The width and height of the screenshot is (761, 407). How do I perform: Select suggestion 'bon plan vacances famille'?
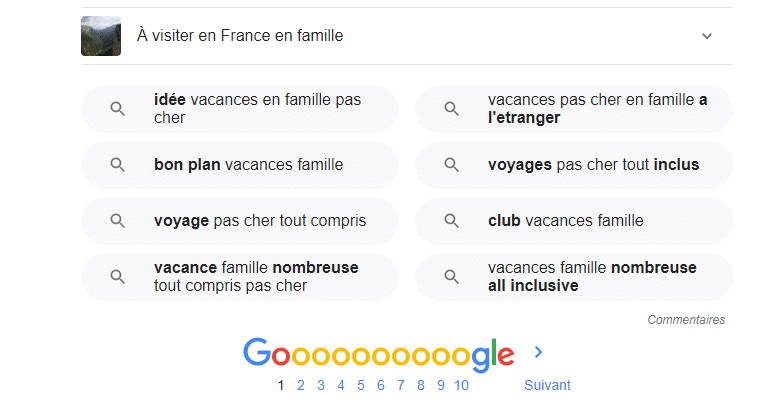240,165
